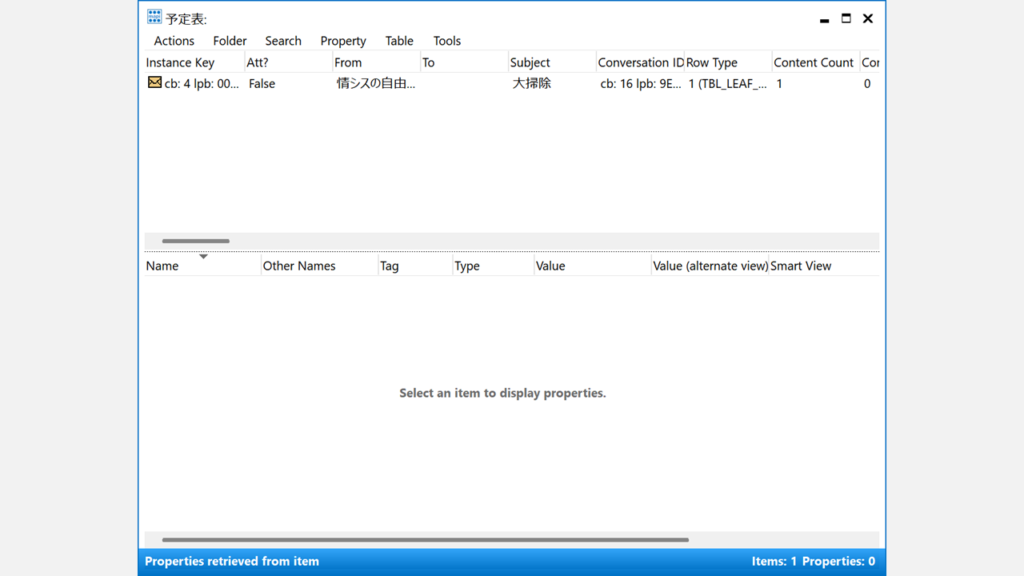Open the Property menu
Screen dimensions: 1024x576
pyautogui.click(x=343, y=41)
